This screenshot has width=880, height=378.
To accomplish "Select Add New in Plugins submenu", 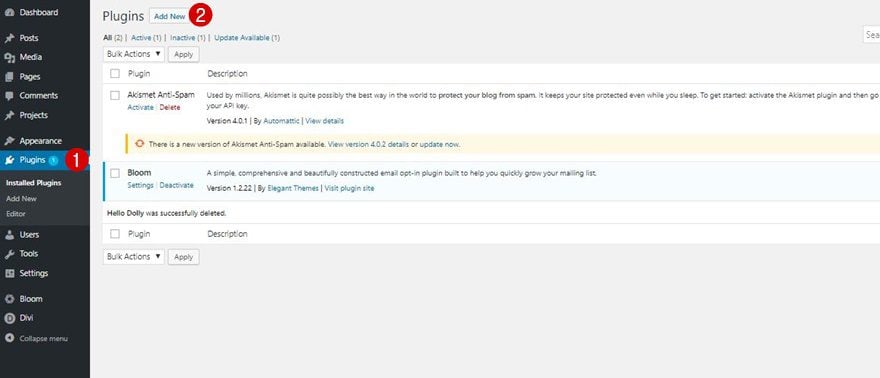I will tap(21, 199).
